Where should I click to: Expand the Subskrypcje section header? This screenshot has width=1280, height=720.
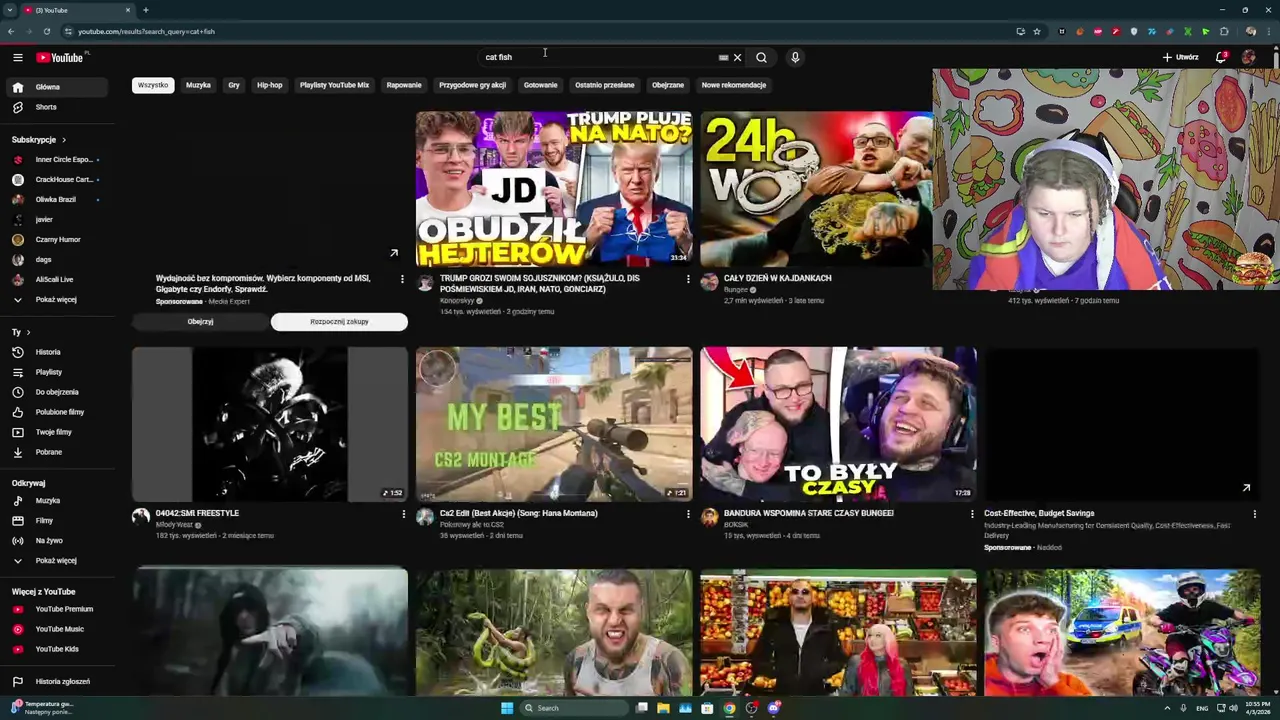tap(39, 140)
